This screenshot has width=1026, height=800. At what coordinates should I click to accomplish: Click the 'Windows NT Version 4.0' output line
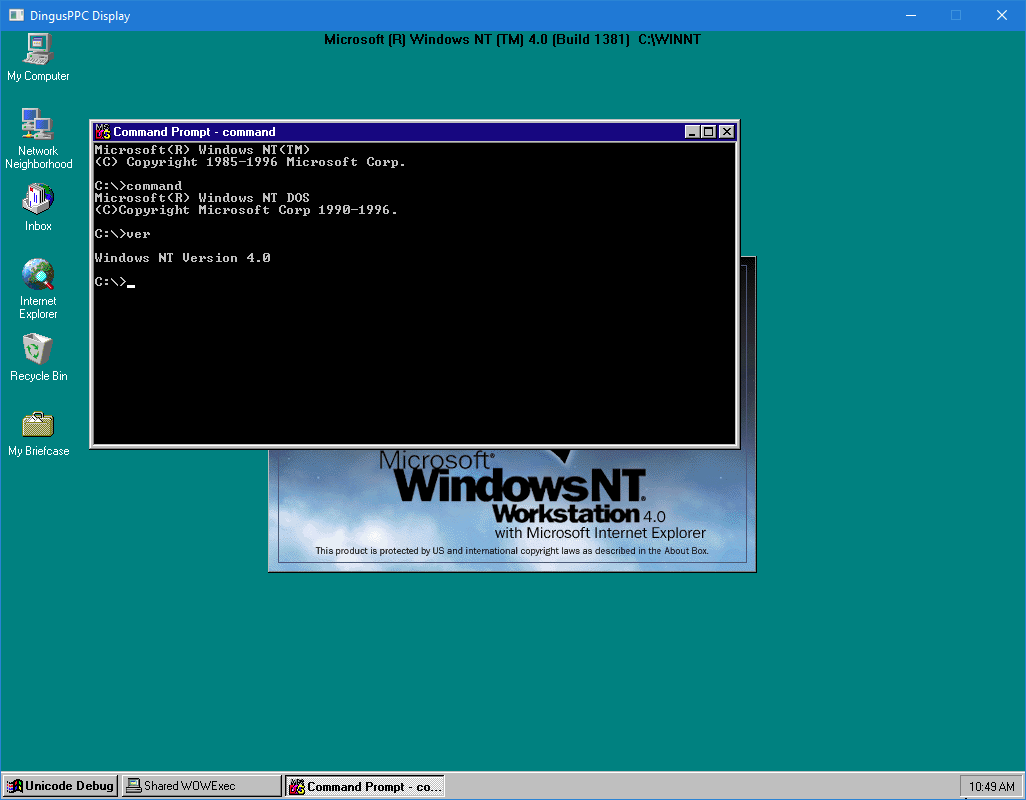pos(183,258)
